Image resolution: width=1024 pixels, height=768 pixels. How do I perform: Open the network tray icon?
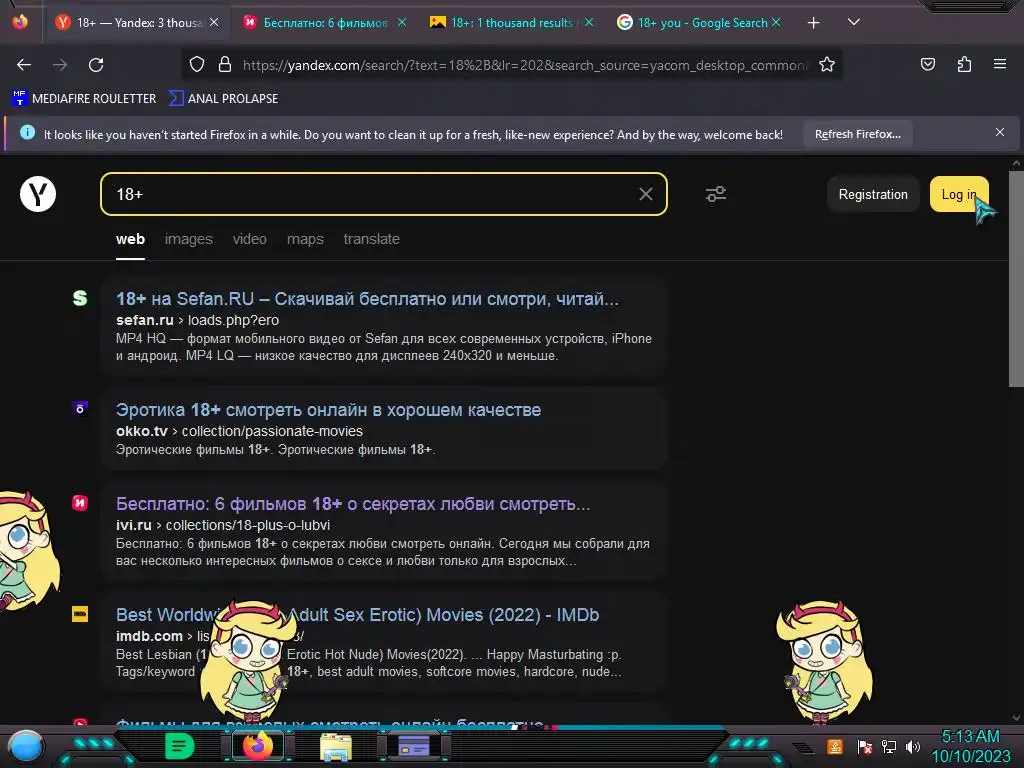pyautogui.click(x=888, y=746)
